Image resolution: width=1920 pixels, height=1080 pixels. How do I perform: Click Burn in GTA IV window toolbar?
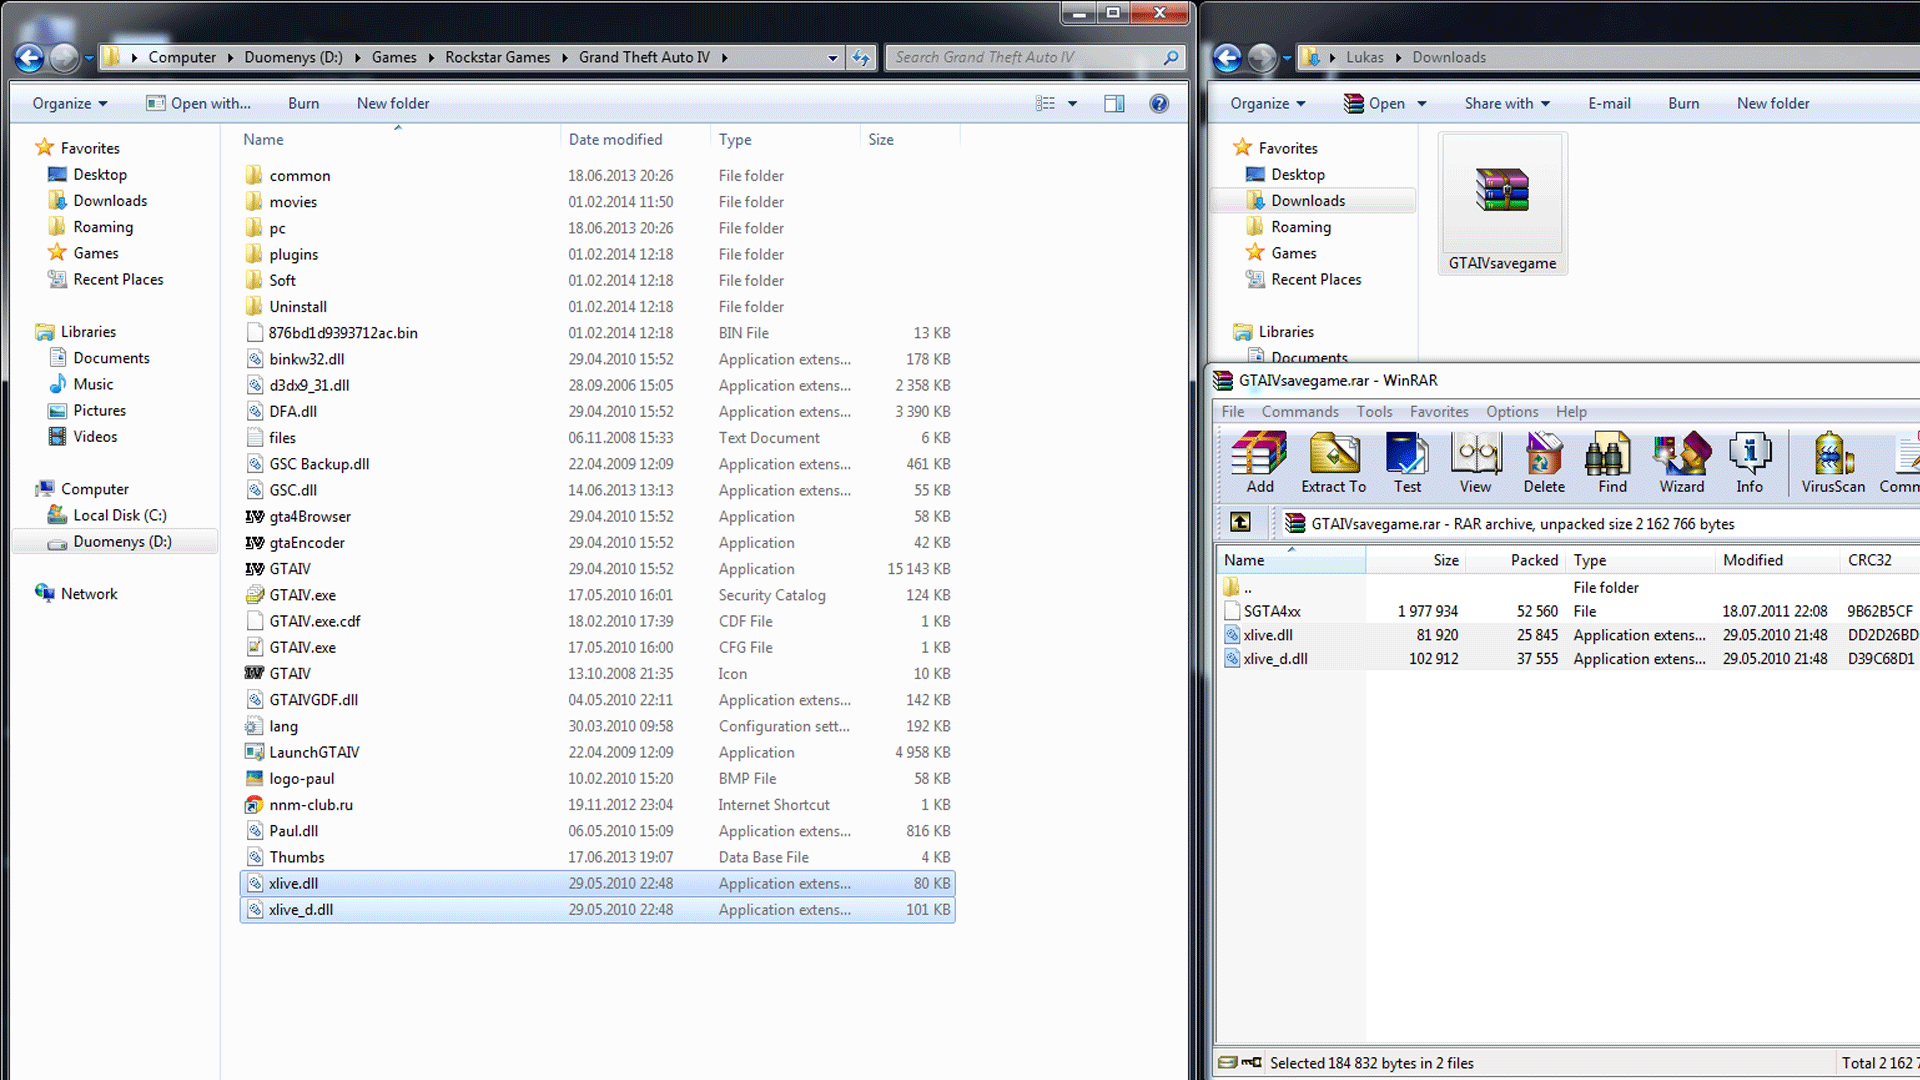303,103
